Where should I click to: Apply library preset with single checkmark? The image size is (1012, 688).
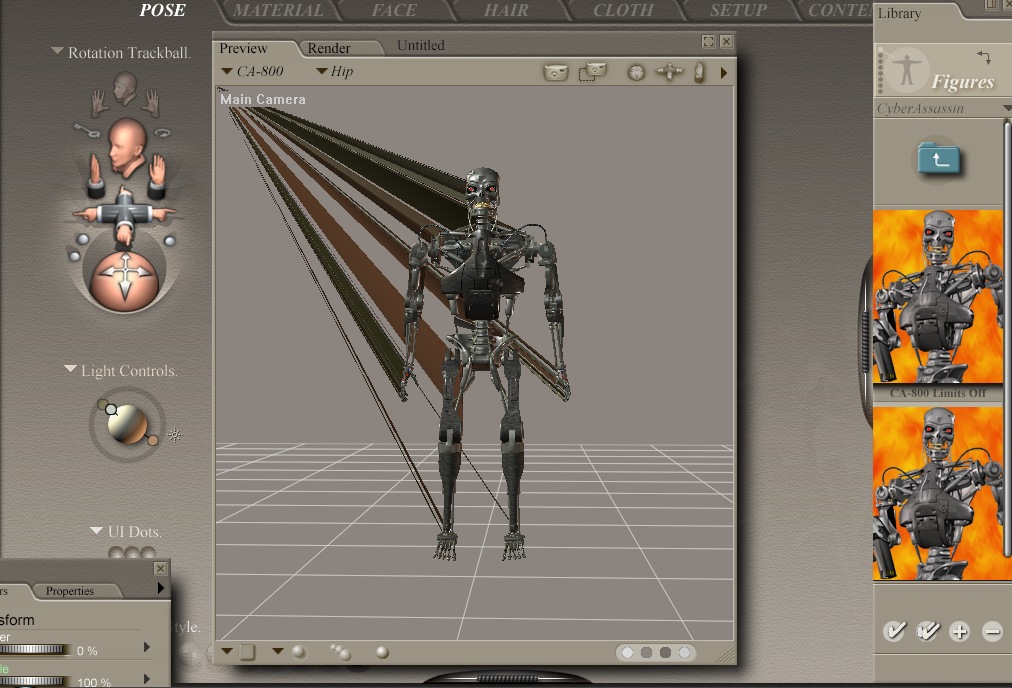[894, 631]
